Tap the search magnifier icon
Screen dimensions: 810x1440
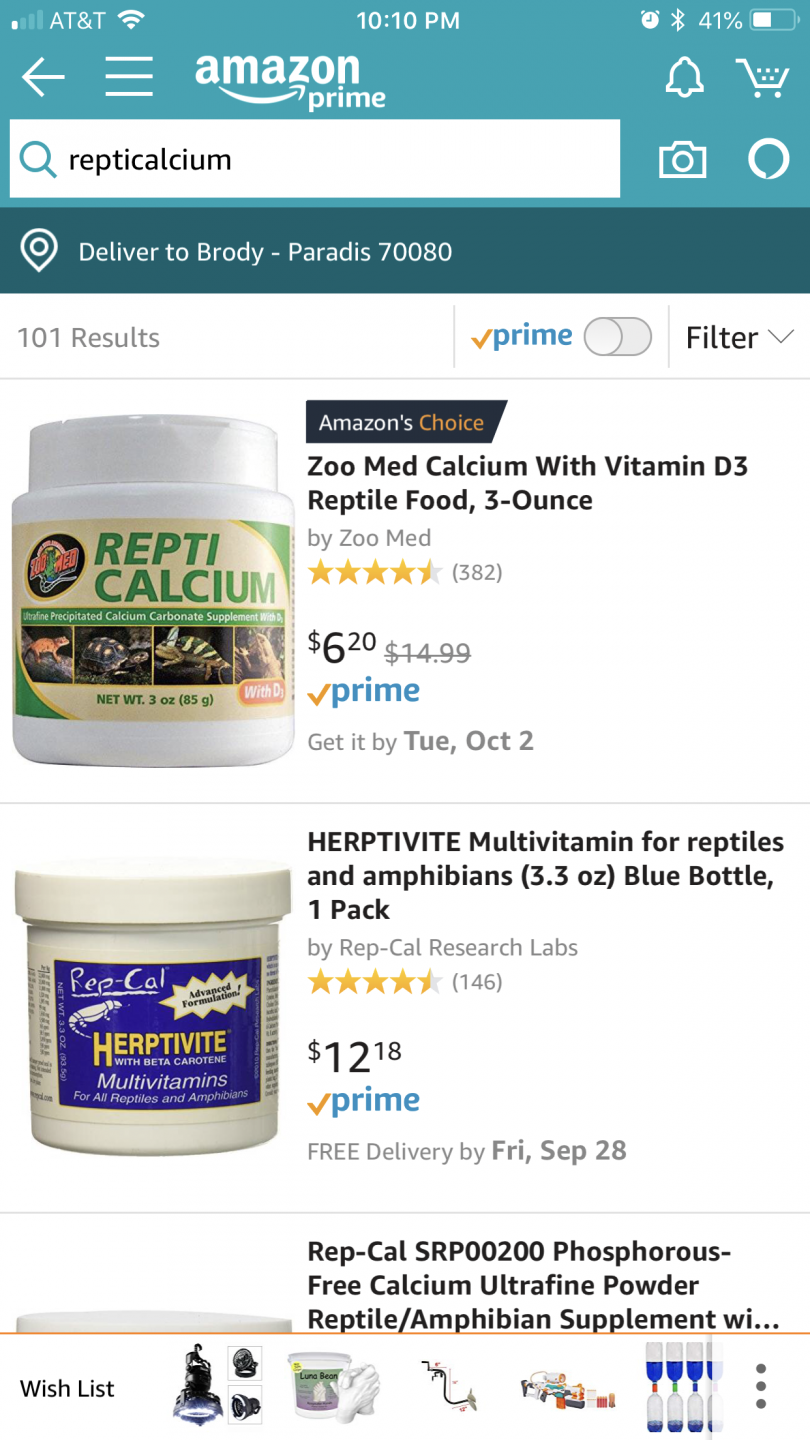click(38, 159)
